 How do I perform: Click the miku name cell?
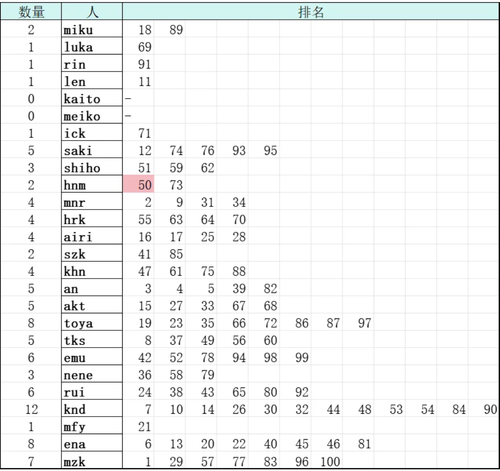[x=92, y=30]
